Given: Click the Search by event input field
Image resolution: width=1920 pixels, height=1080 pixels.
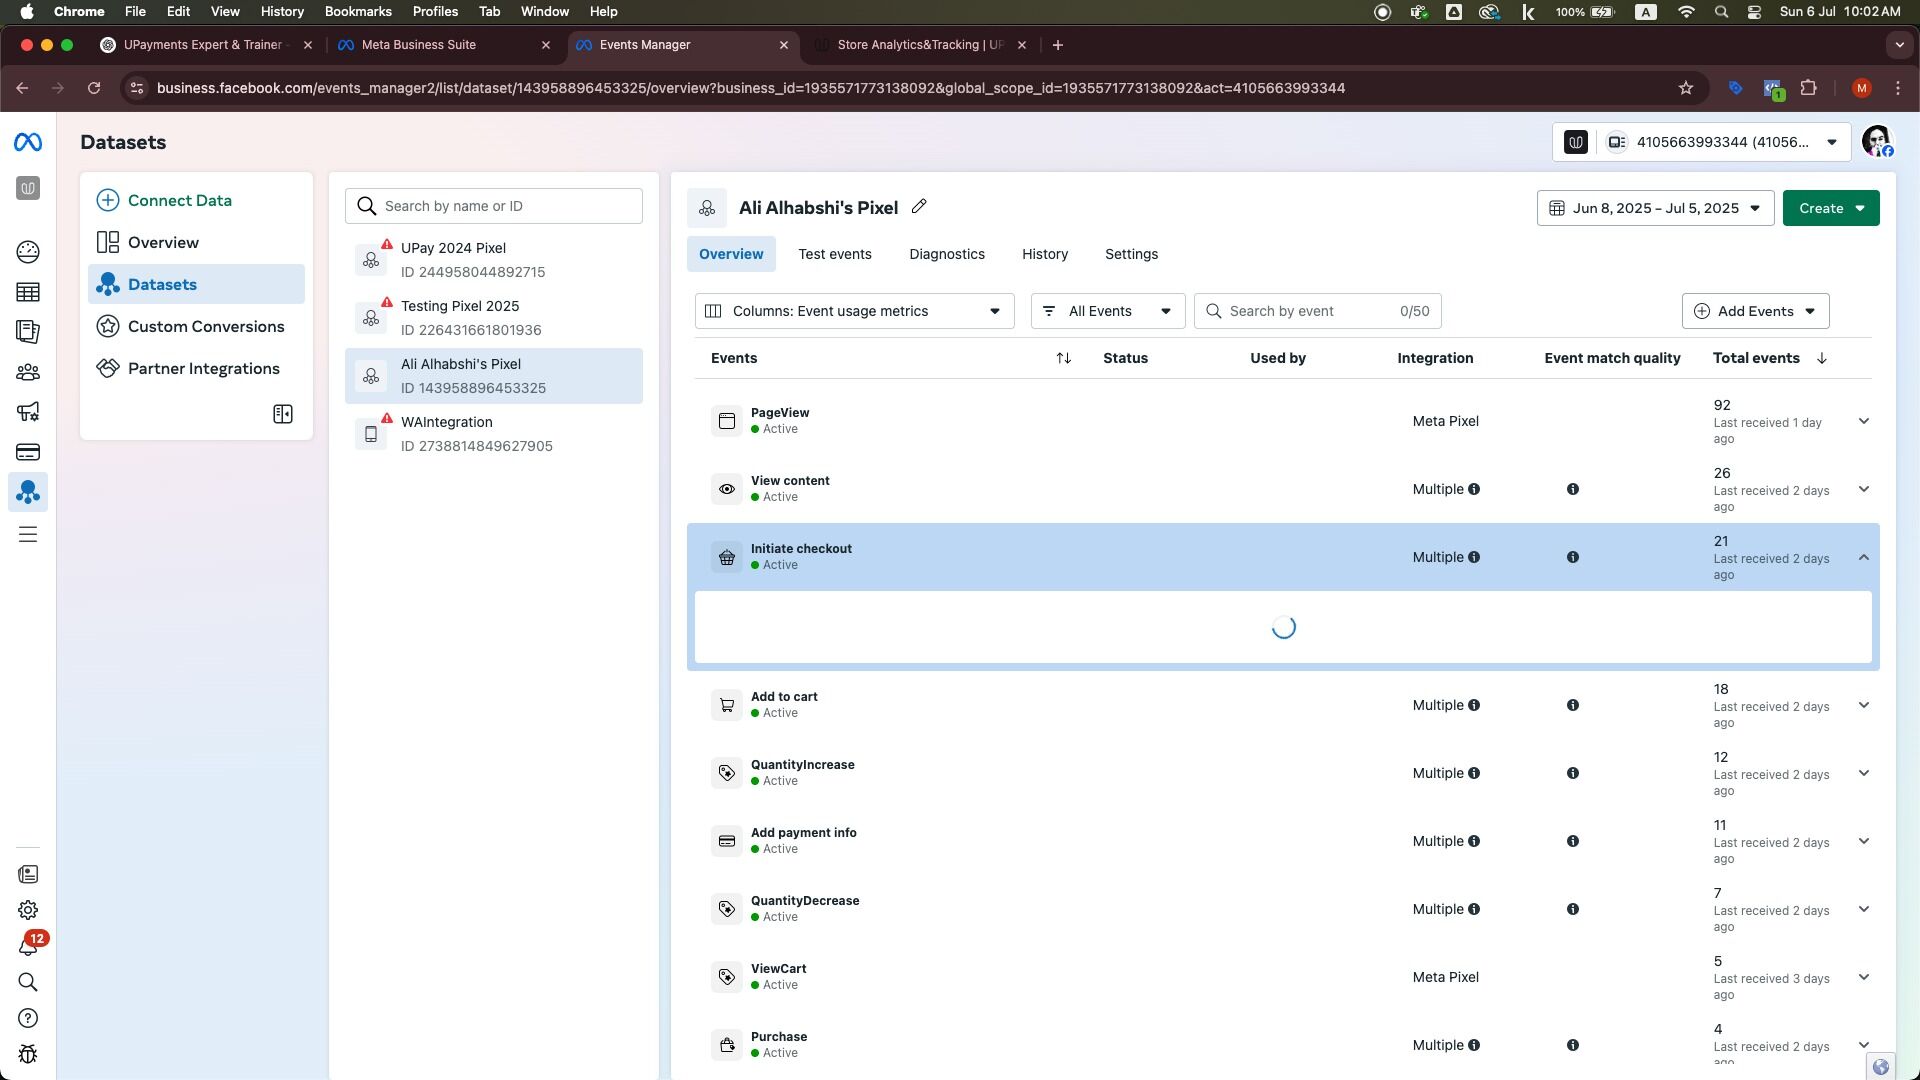Looking at the screenshot, I should [1310, 311].
